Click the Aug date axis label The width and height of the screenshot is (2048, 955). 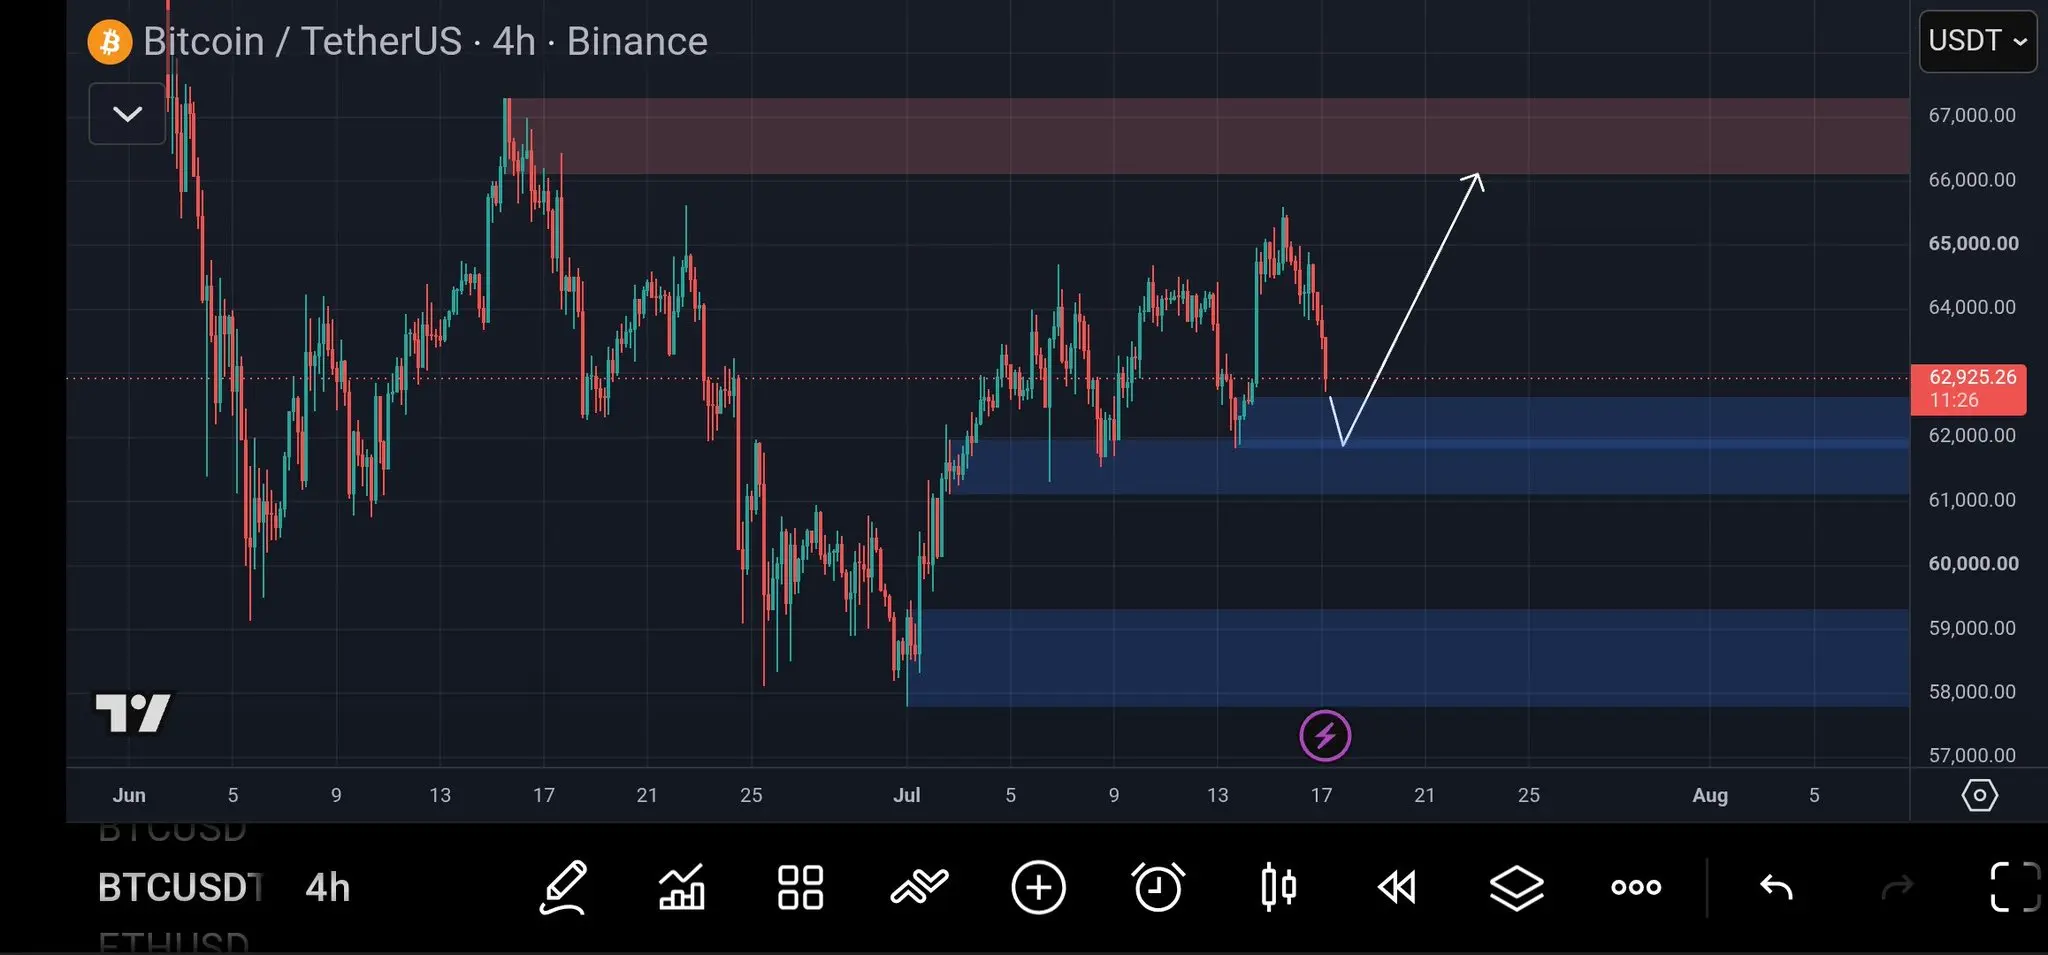[x=1710, y=795]
